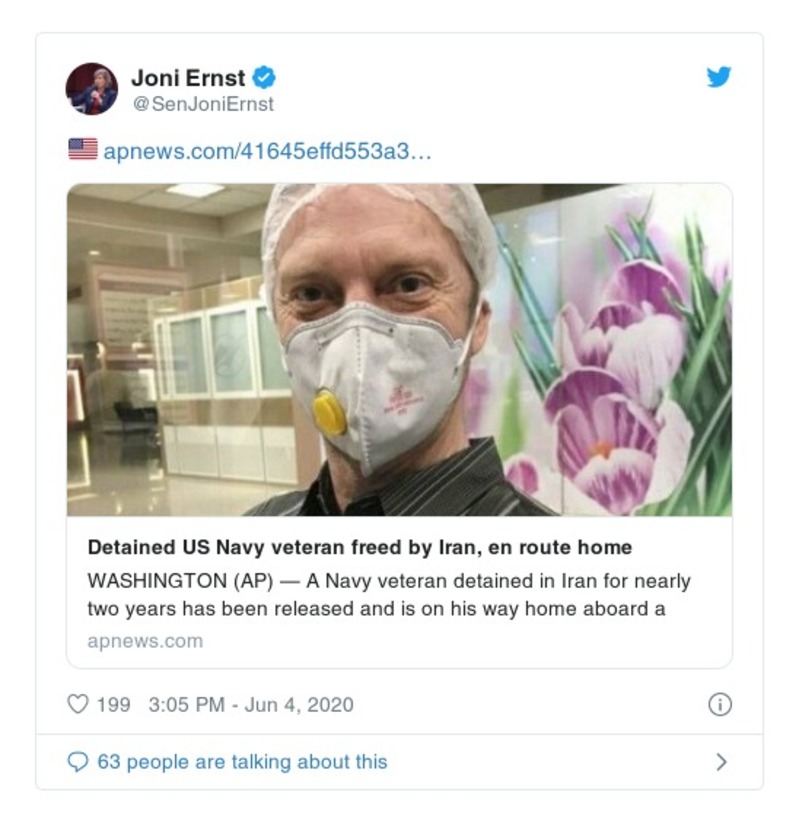
Task: Open '63 people are talking about this'
Action: [x=242, y=762]
